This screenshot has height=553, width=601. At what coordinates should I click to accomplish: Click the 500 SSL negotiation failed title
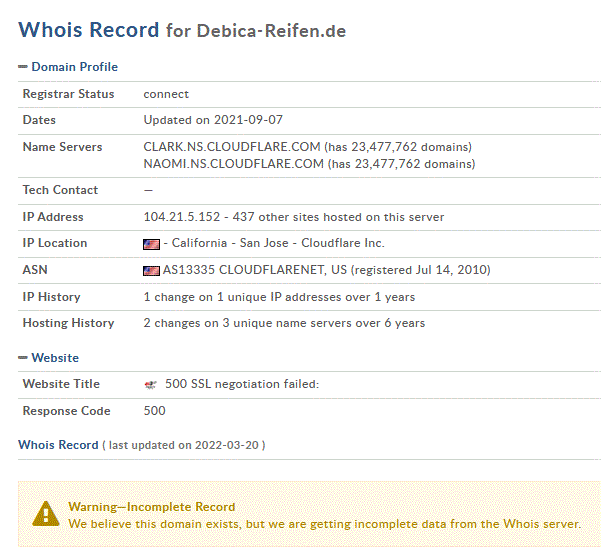tap(242, 384)
